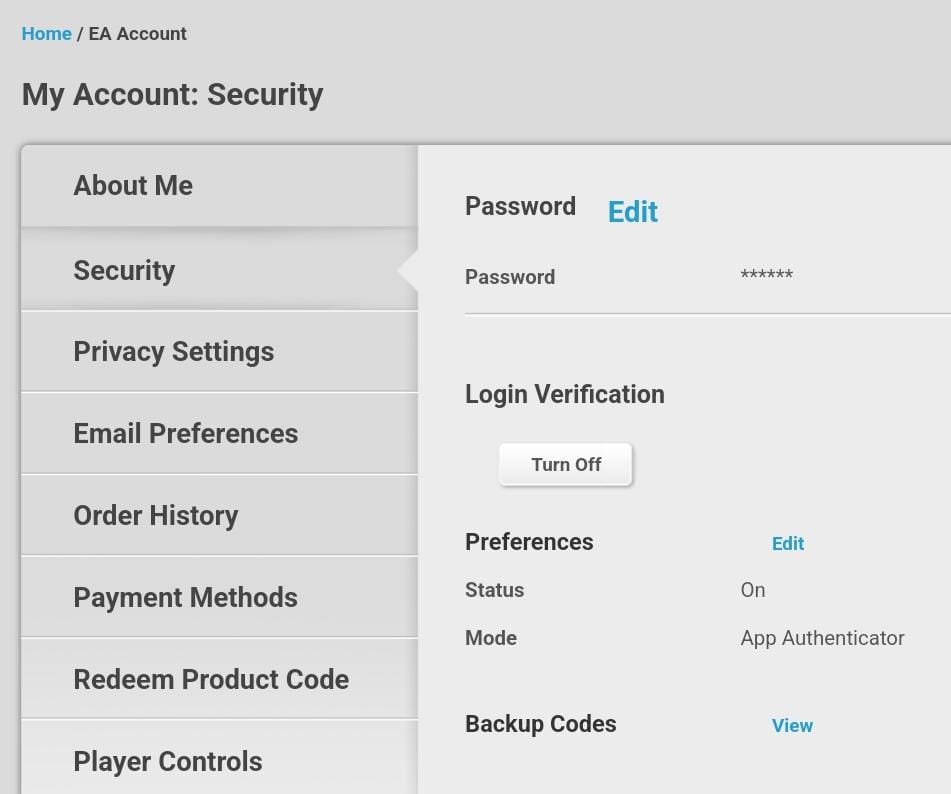Open Redeem Product Code page
This screenshot has width=951, height=794.
coord(211,680)
